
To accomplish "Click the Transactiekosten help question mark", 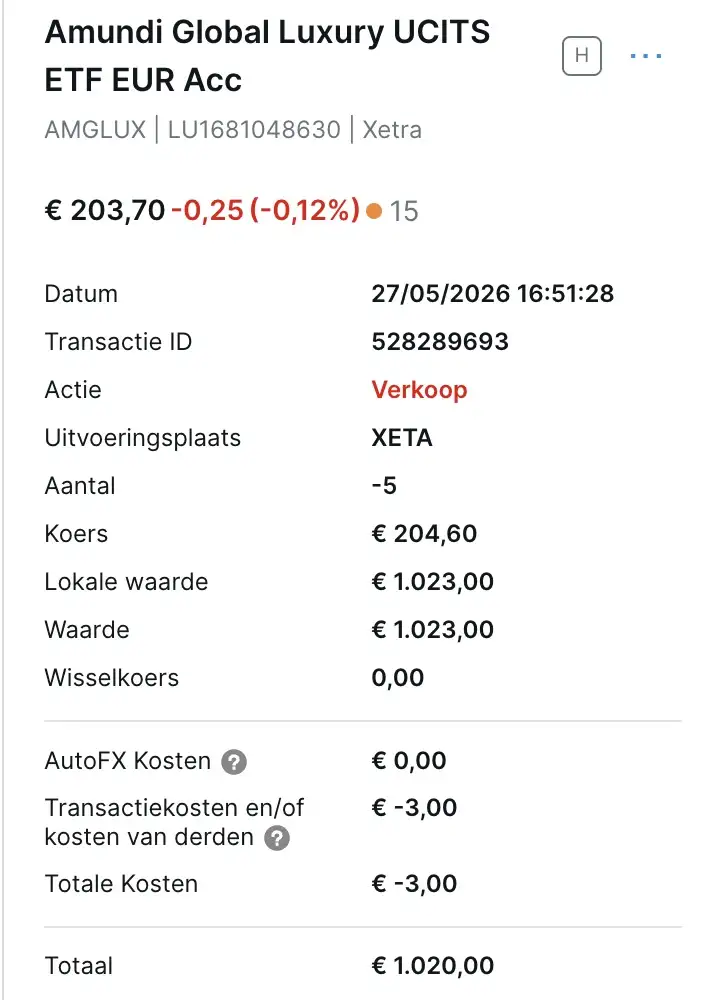I will 277,837.
